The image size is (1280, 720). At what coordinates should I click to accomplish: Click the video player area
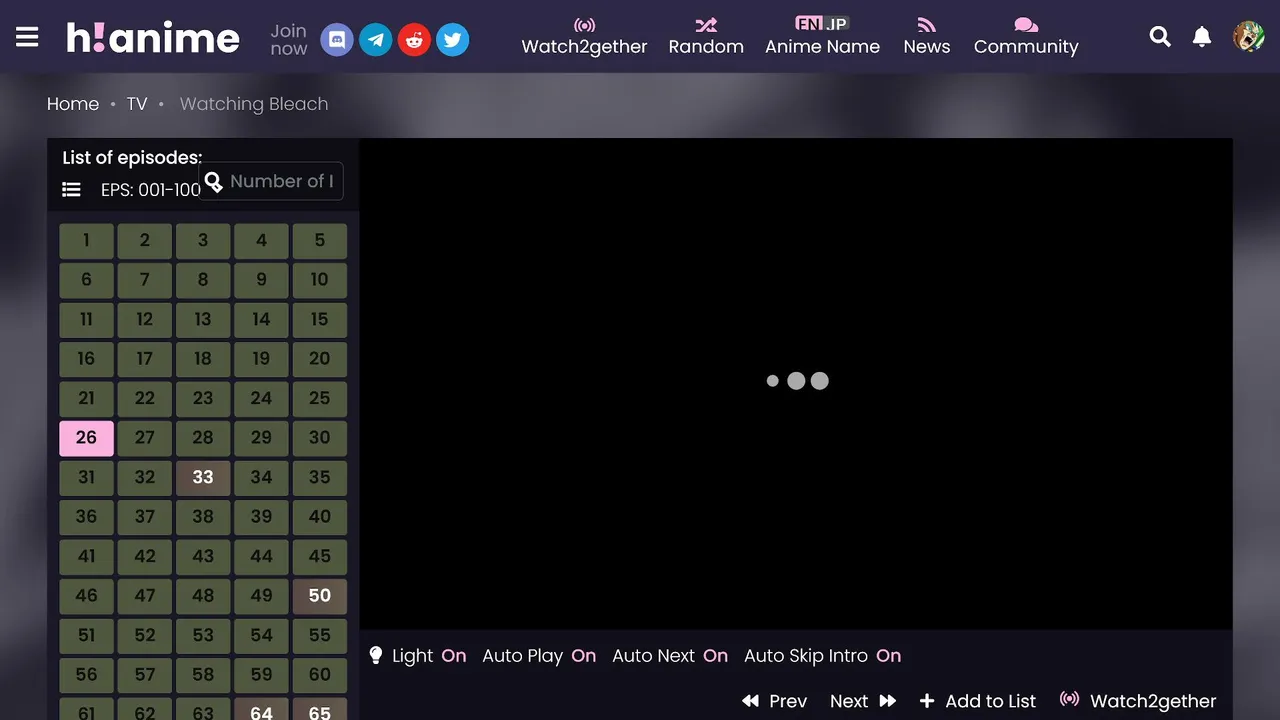coord(796,384)
